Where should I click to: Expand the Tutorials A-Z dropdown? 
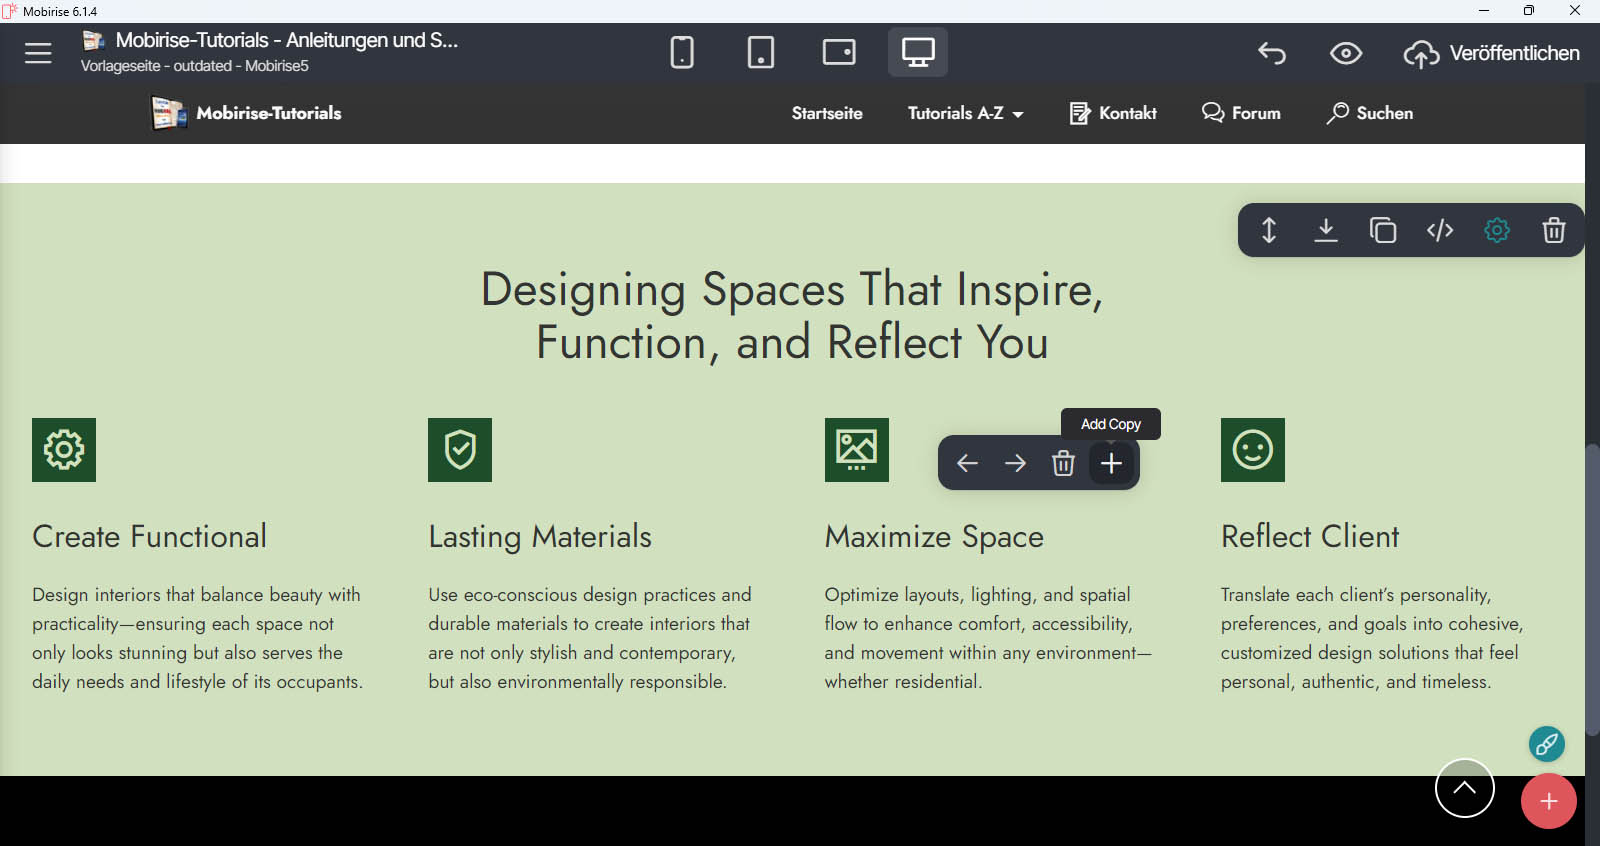[965, 113]
